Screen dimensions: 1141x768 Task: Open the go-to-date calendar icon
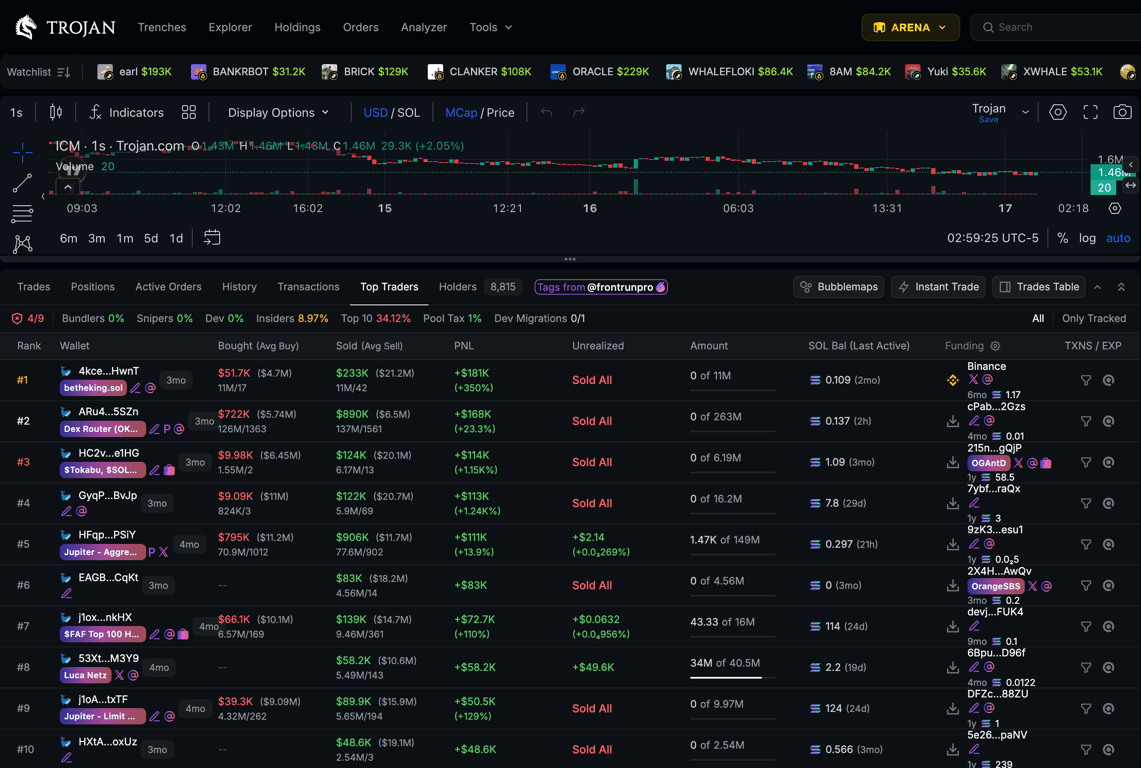pyautogui.click(x=212, y=237)
